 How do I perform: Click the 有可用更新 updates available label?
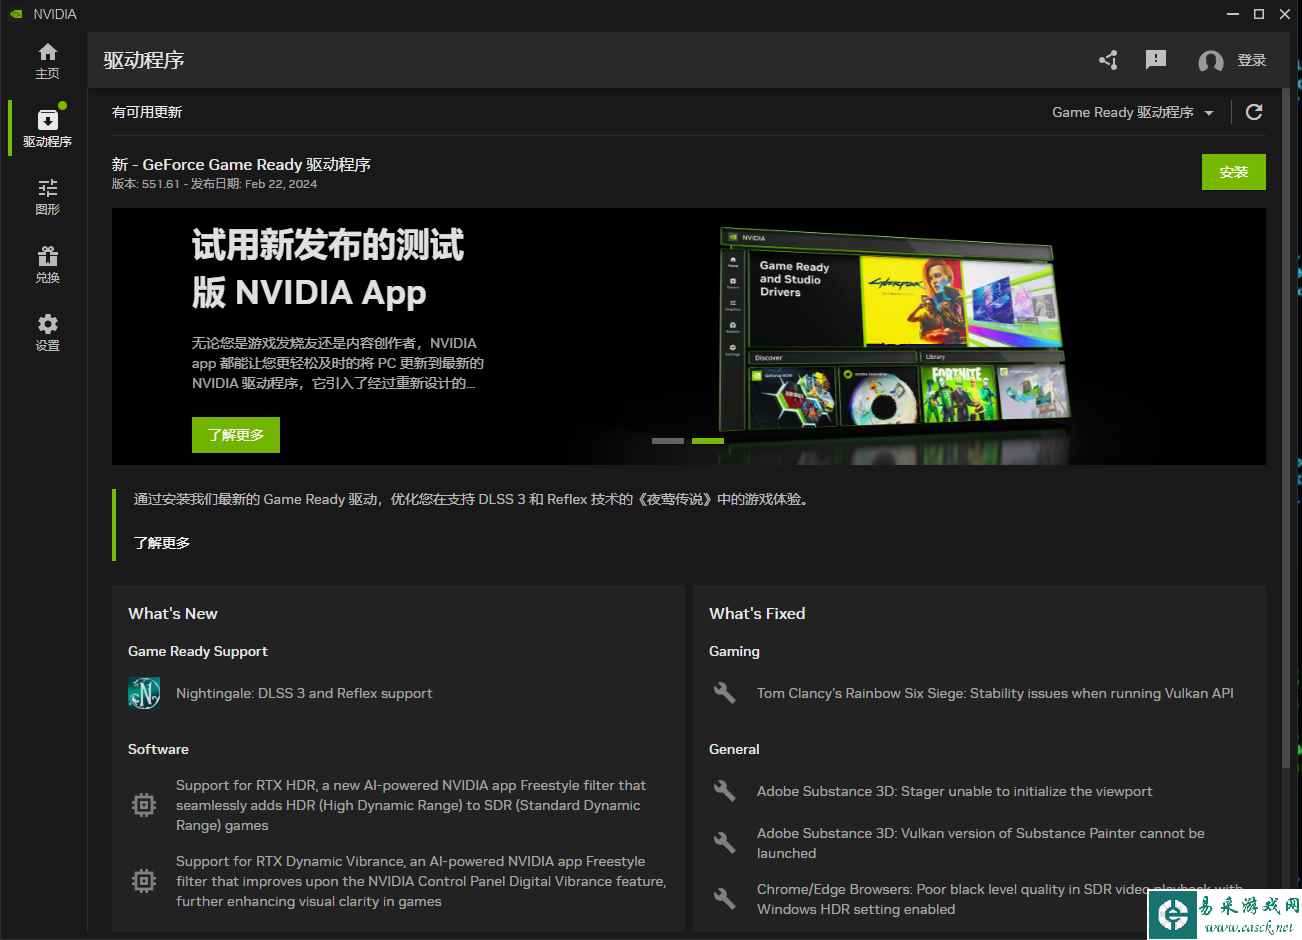point(147,112)
